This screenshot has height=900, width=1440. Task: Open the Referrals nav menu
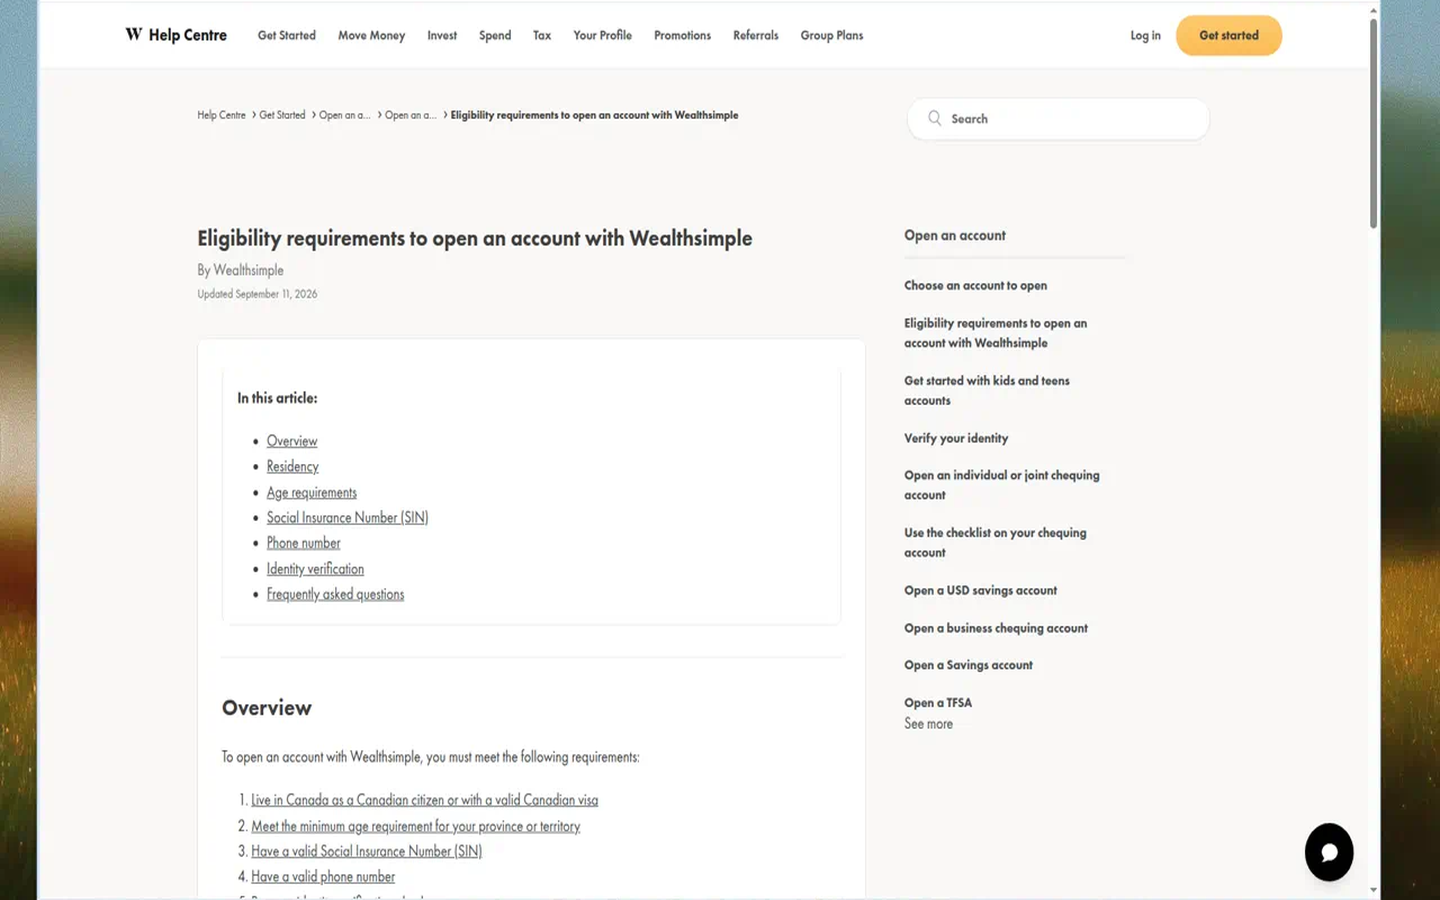pos(755,35)
